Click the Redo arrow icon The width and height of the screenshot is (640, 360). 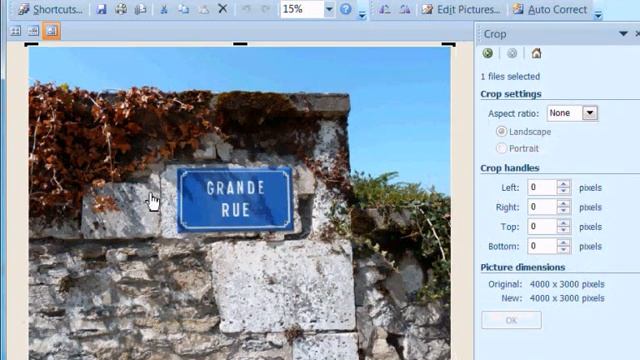(x=266, y=9)
